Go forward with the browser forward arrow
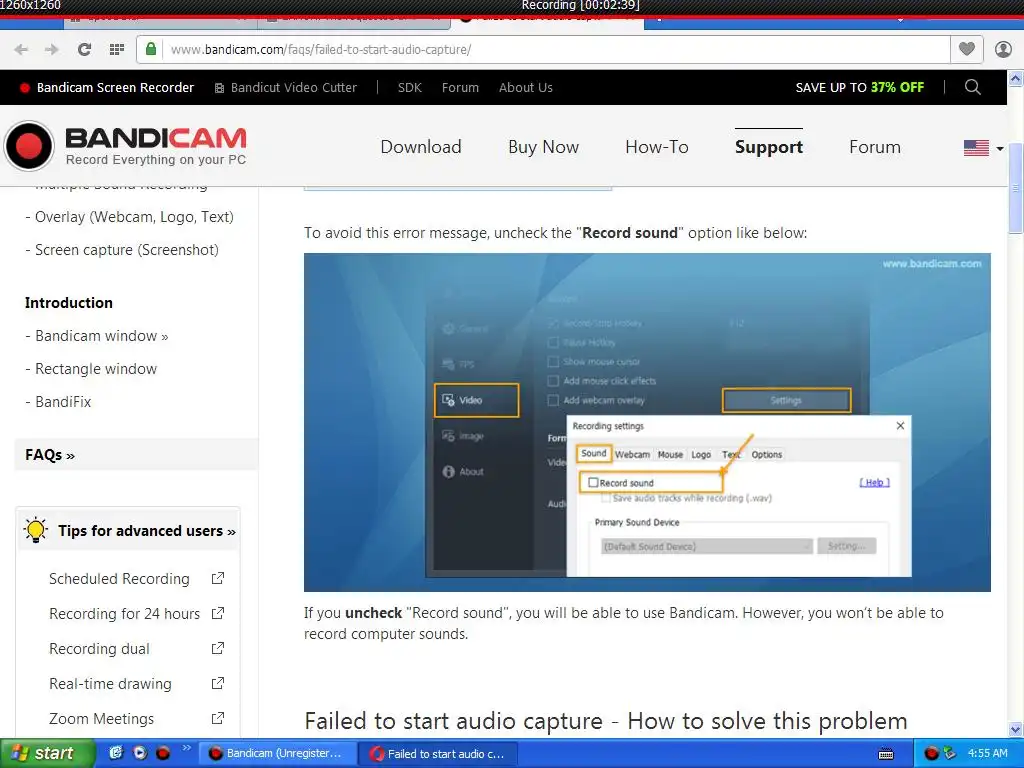The width and height of the screenshot is (1024, 768). pyautogui.click(x=52, y=50)
